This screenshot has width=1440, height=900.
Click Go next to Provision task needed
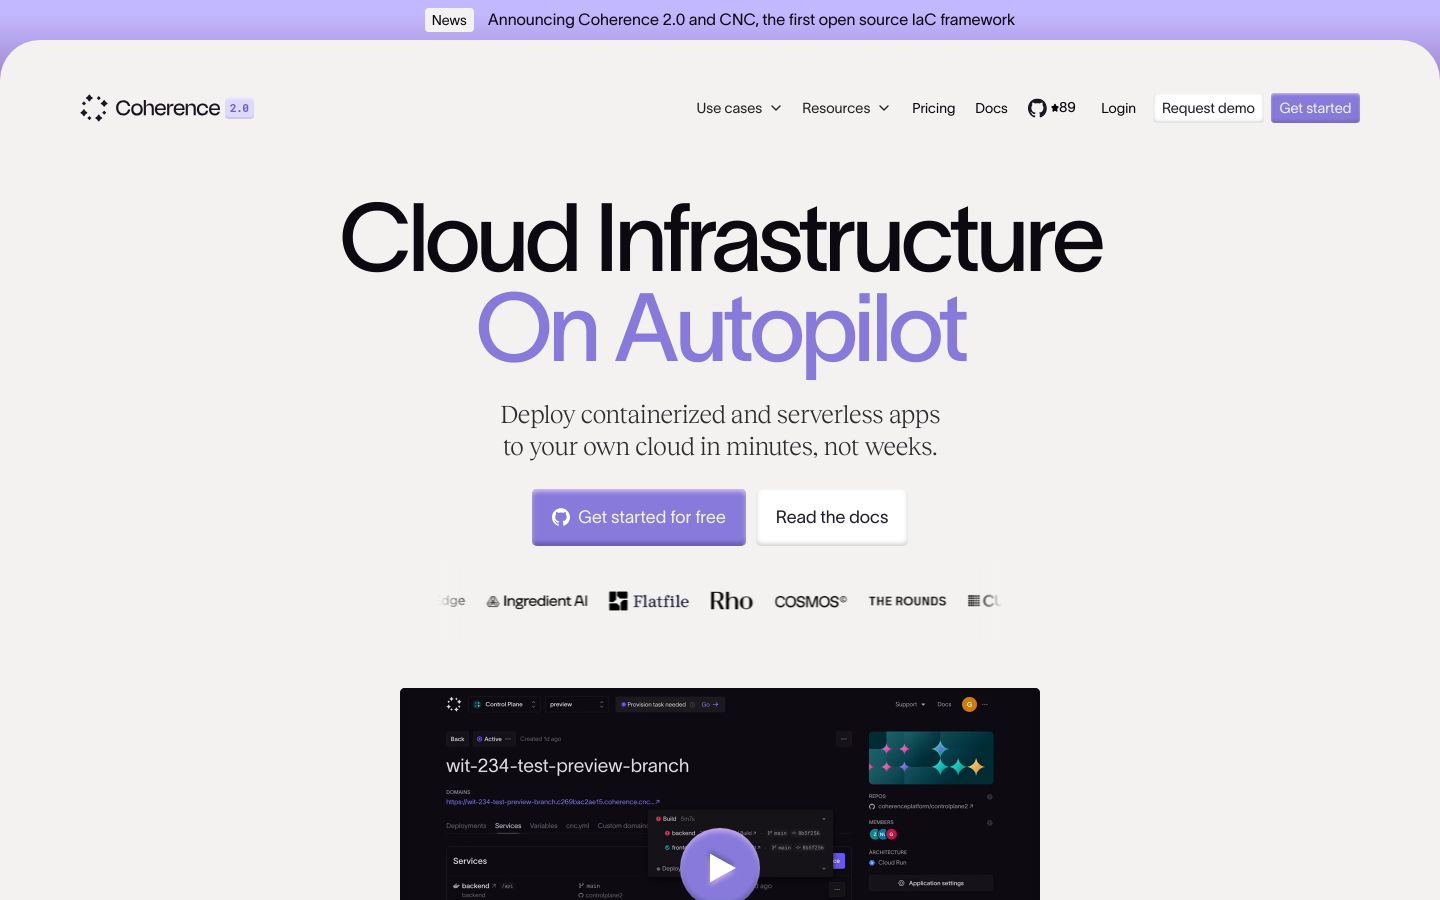[x=709, y=704]
